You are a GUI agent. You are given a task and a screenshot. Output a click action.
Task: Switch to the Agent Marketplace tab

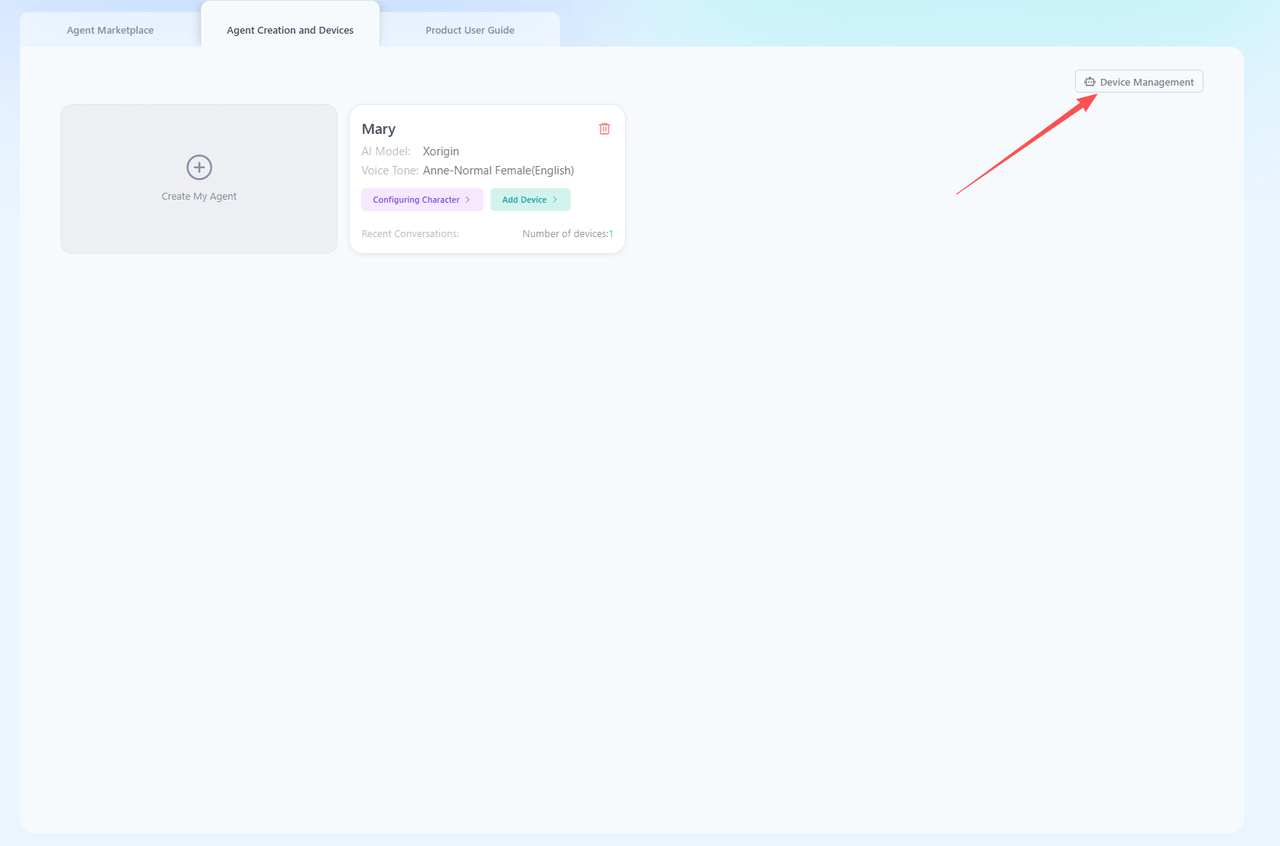[x=110, y=30]
